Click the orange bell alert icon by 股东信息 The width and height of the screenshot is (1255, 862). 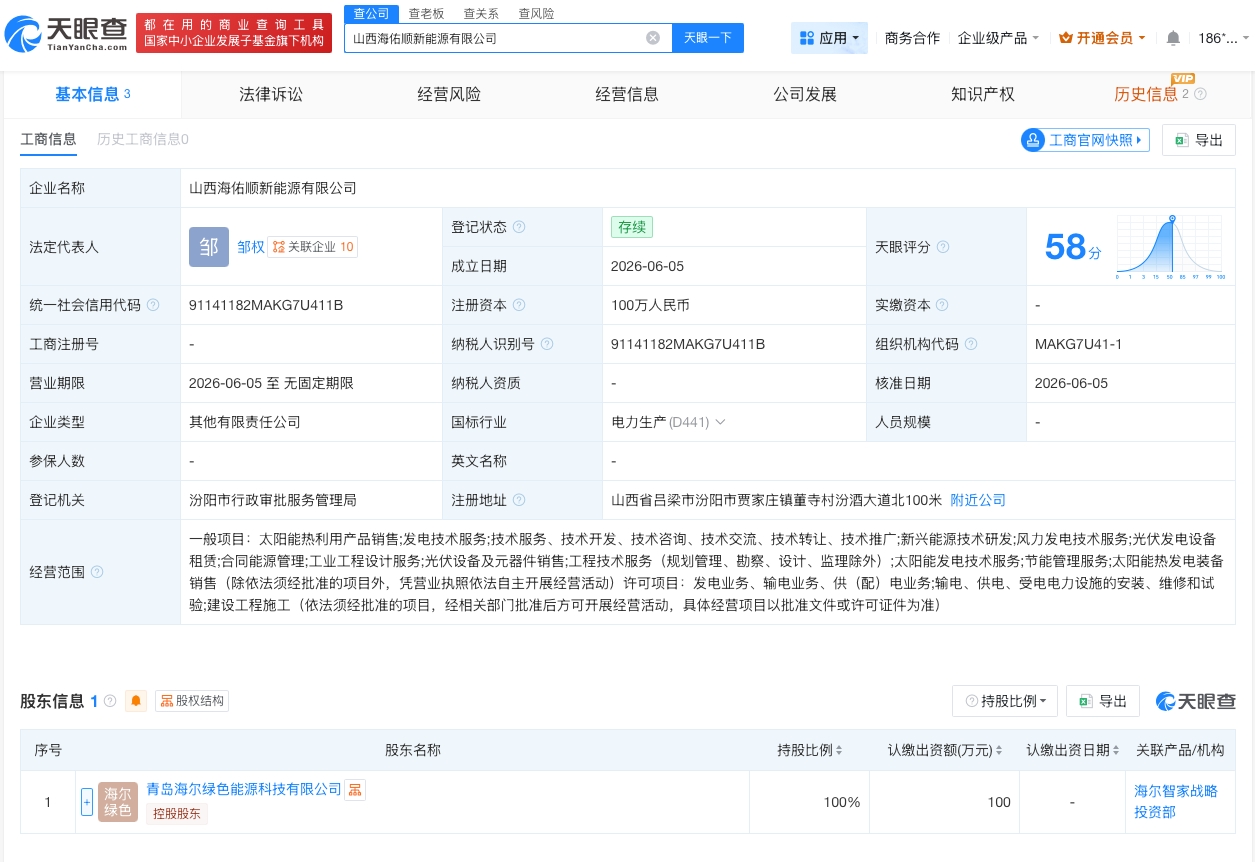pos(136,701)
